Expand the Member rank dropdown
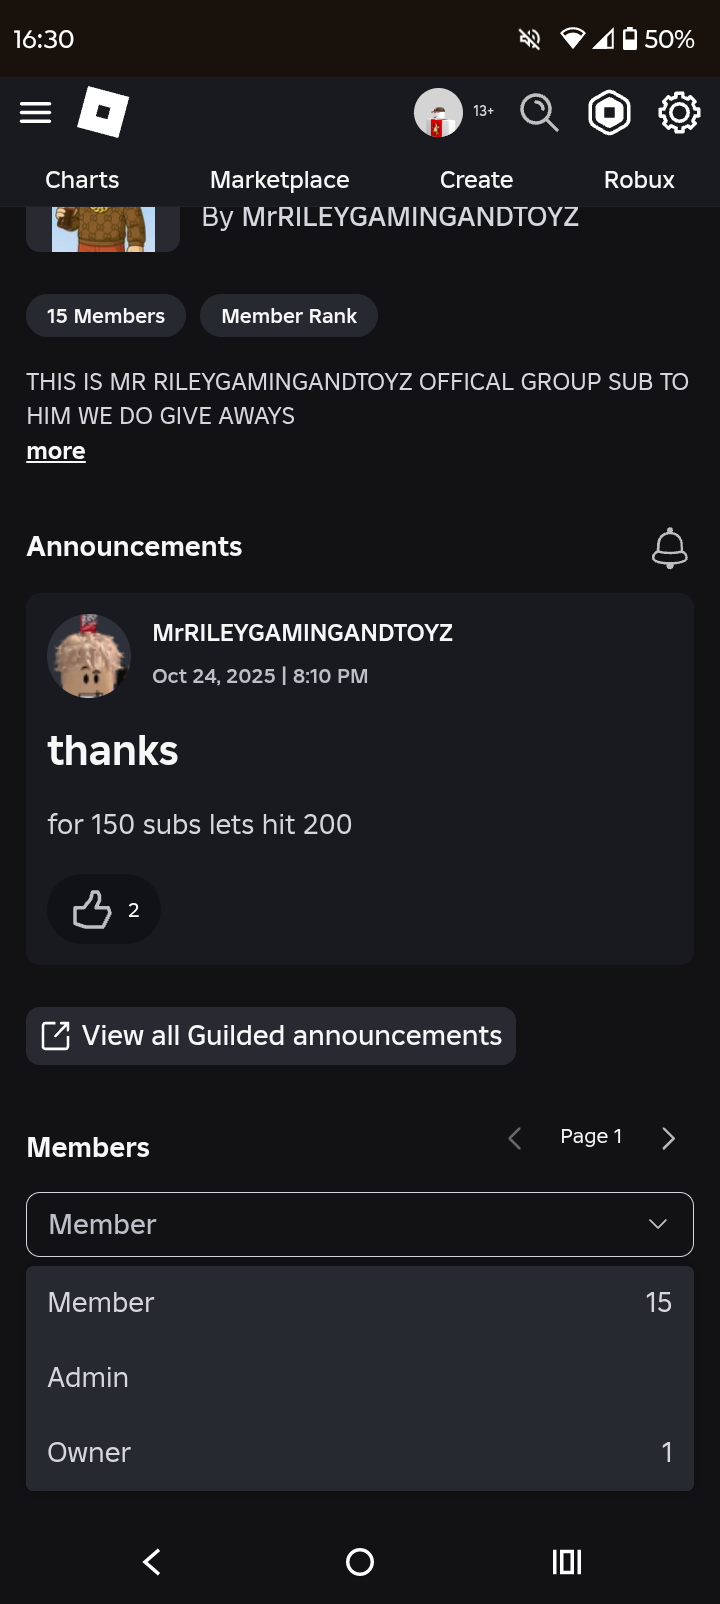 (360, 1224)
